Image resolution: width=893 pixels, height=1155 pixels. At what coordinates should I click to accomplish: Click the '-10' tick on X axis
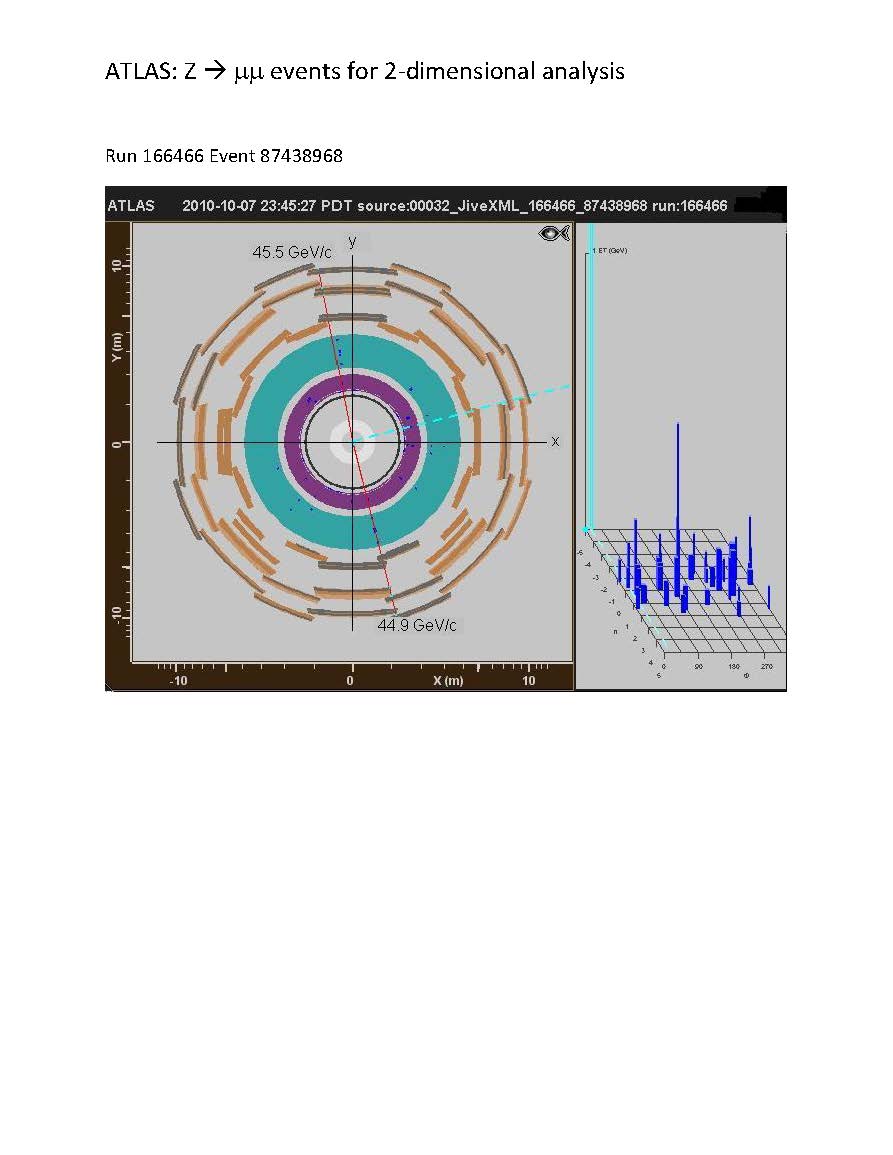tap(178, 681)
